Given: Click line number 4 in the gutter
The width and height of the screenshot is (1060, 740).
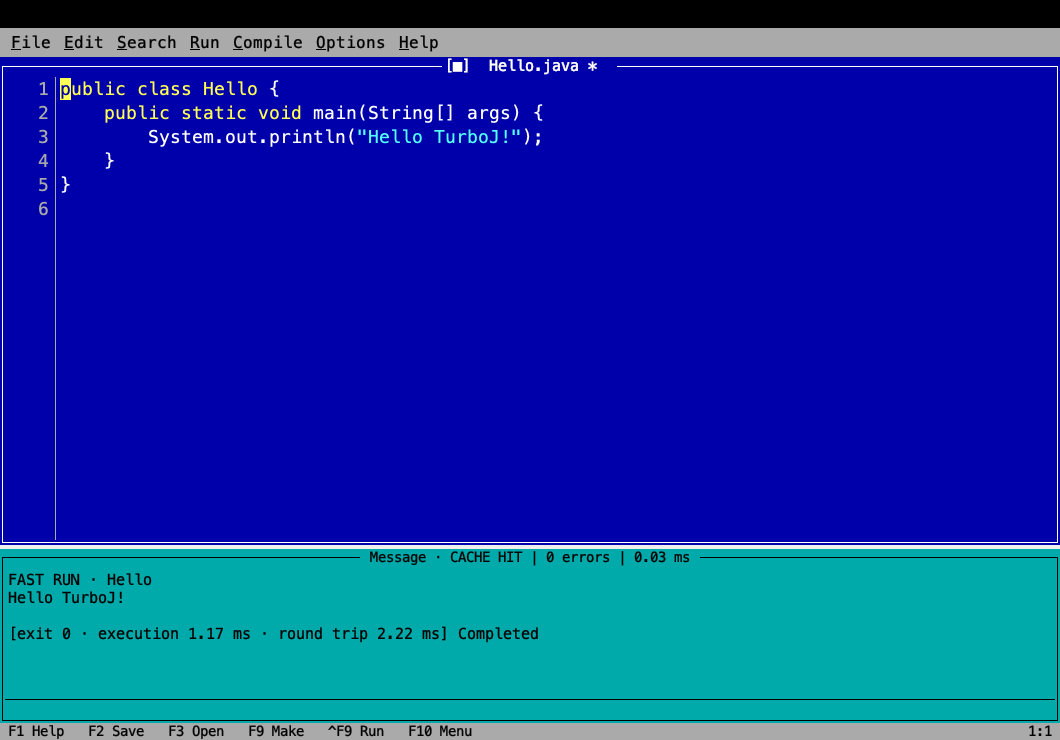Looking at the screenshot, I should [43, 161].
